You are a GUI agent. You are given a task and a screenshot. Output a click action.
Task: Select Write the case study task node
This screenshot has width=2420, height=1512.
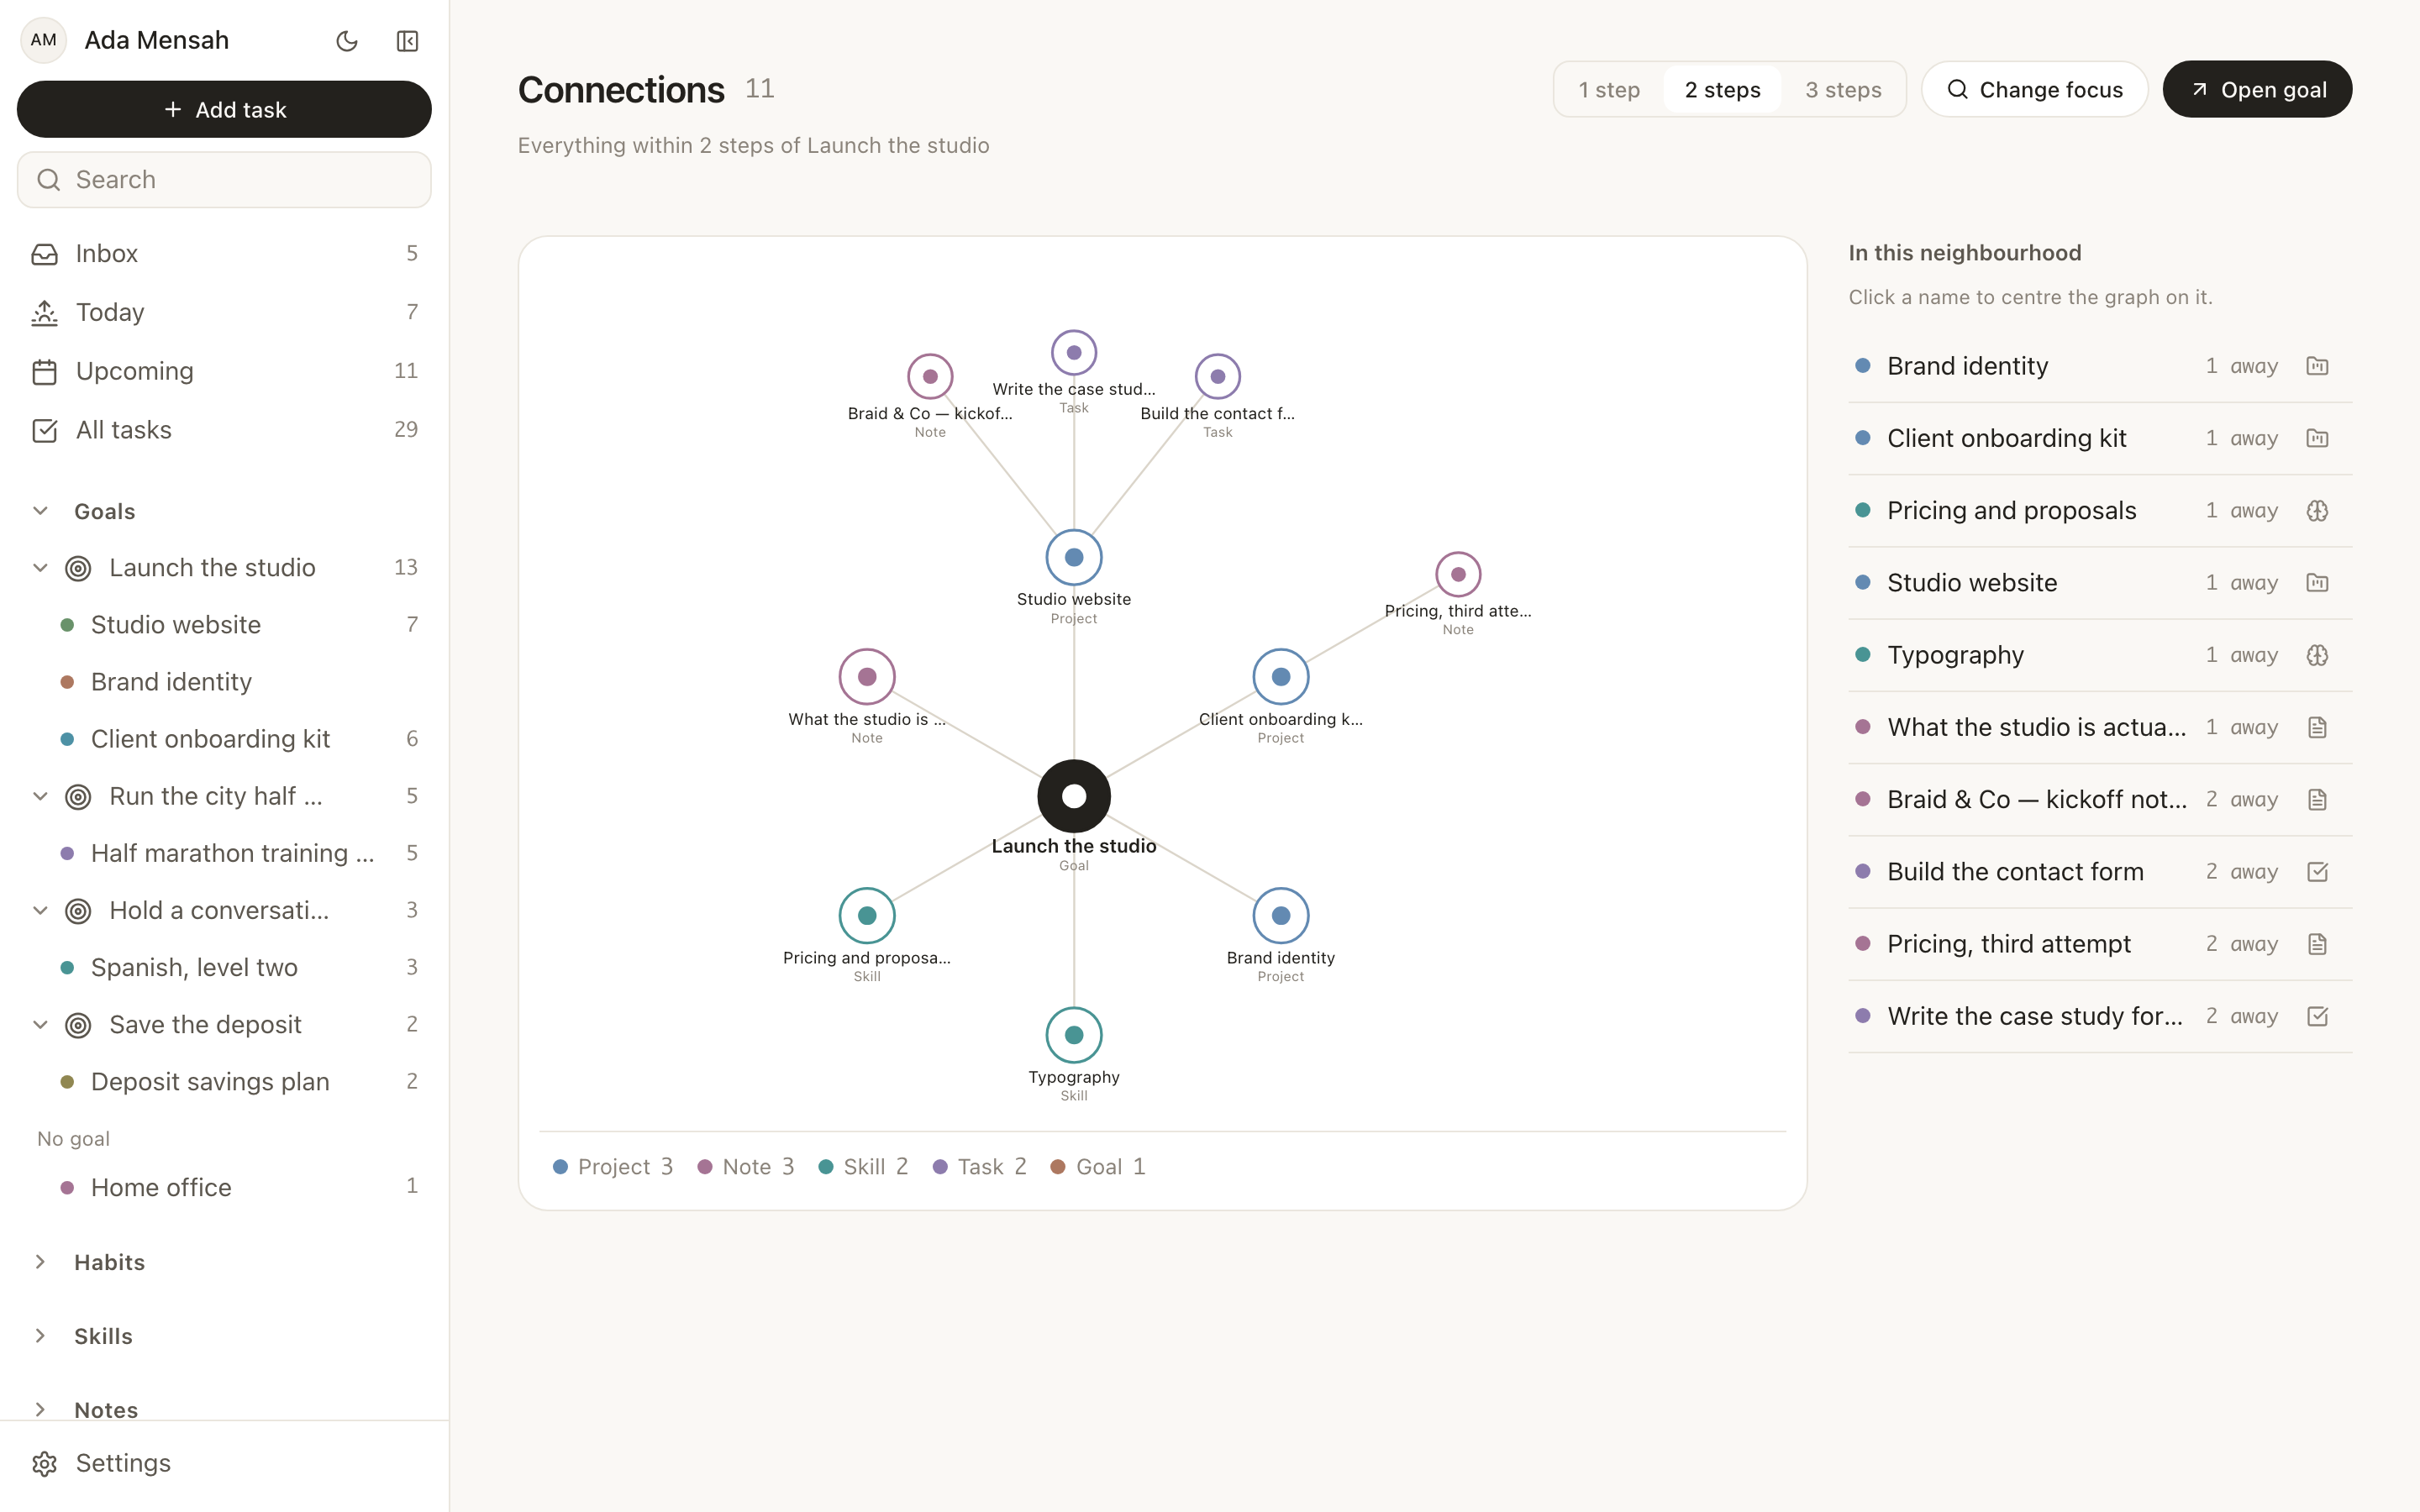click(1074, 352)
